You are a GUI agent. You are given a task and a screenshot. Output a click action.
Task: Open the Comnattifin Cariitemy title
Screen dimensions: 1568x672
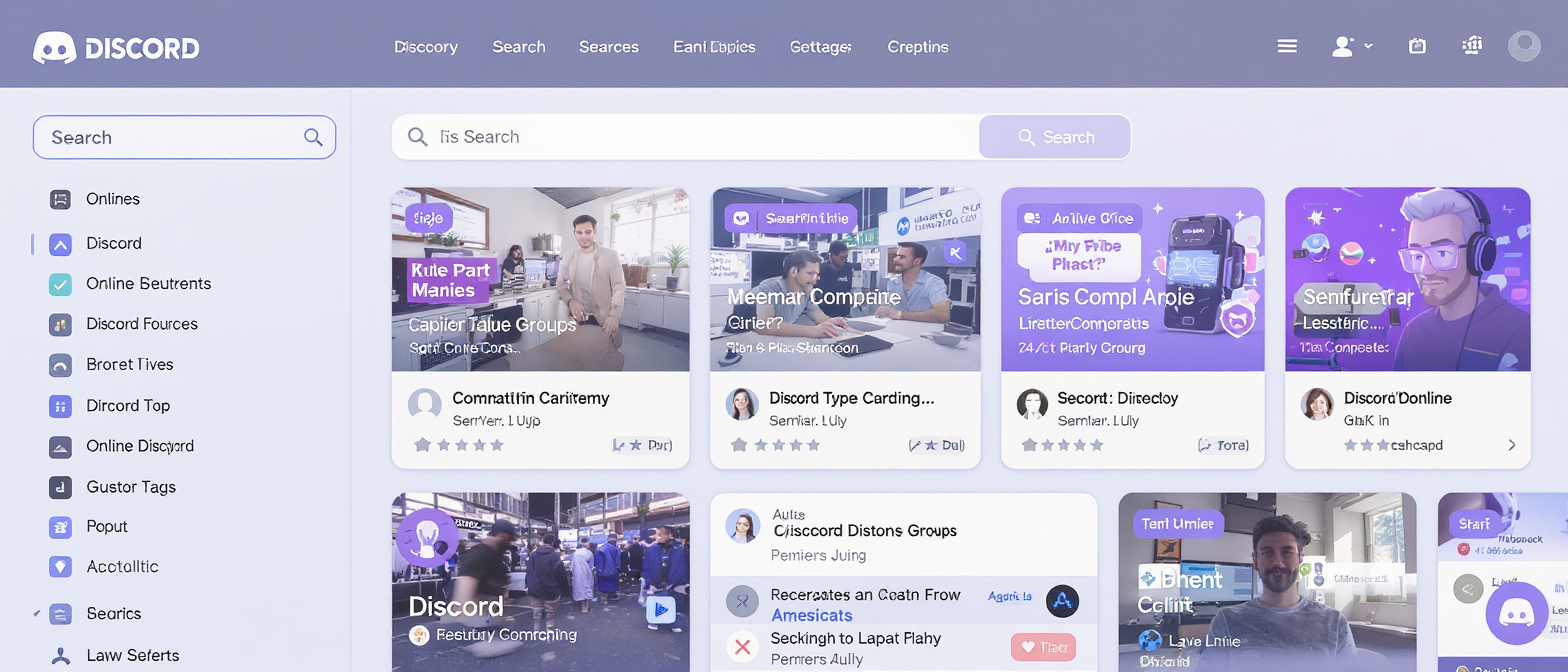click(531, 398)
